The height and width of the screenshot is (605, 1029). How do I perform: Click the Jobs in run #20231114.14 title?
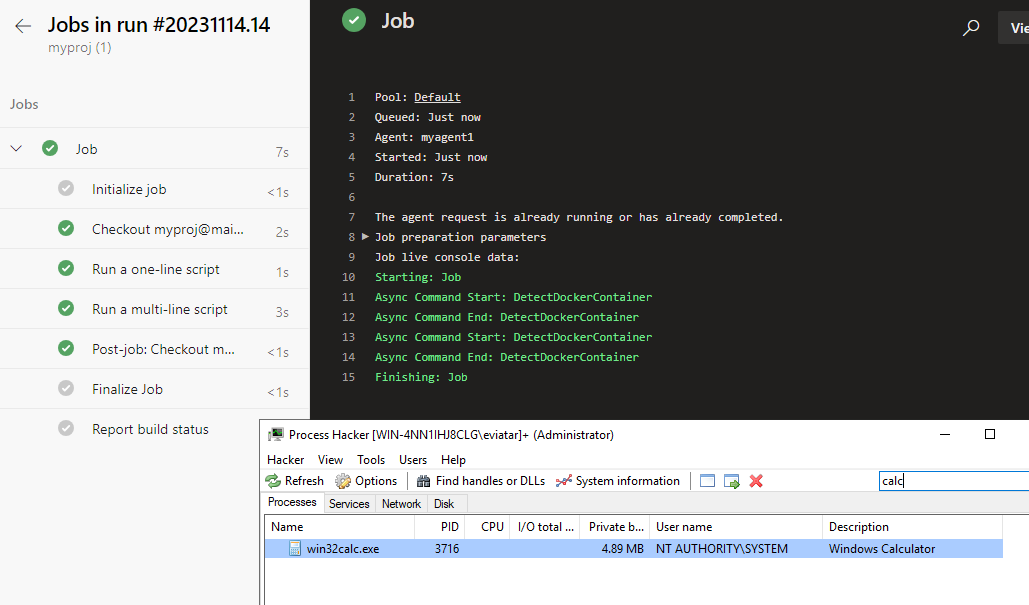159,25
